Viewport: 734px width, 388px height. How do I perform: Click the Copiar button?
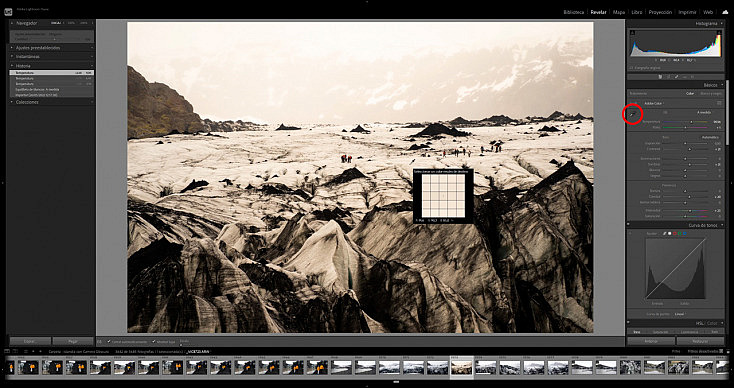tap(30, 341)
